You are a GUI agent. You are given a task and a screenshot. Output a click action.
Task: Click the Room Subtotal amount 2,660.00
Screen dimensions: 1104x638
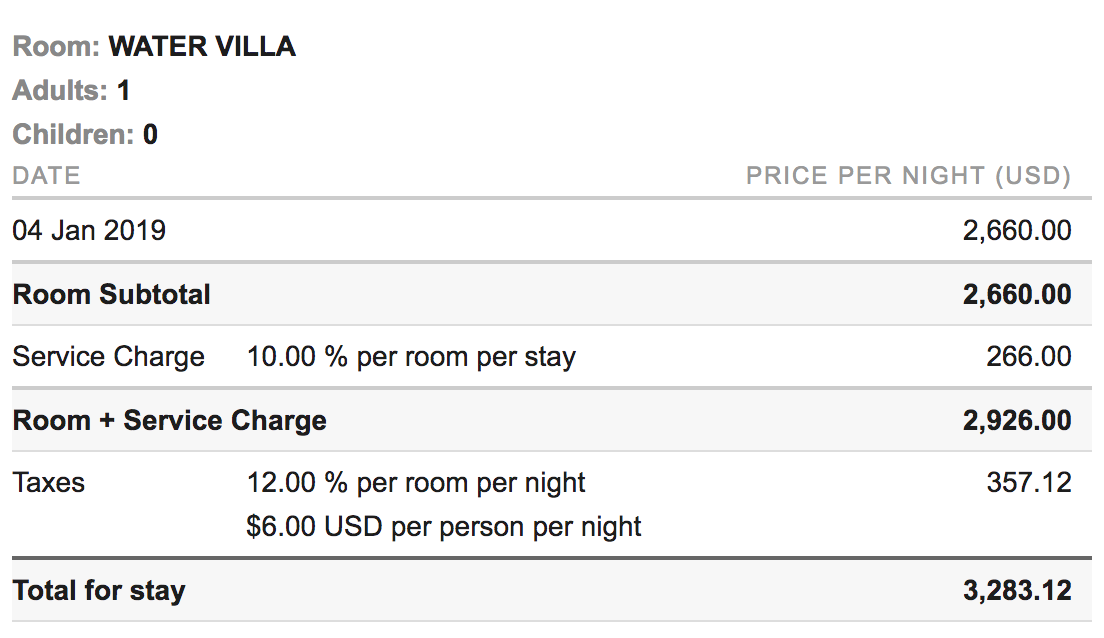(x=1017, y=294)
